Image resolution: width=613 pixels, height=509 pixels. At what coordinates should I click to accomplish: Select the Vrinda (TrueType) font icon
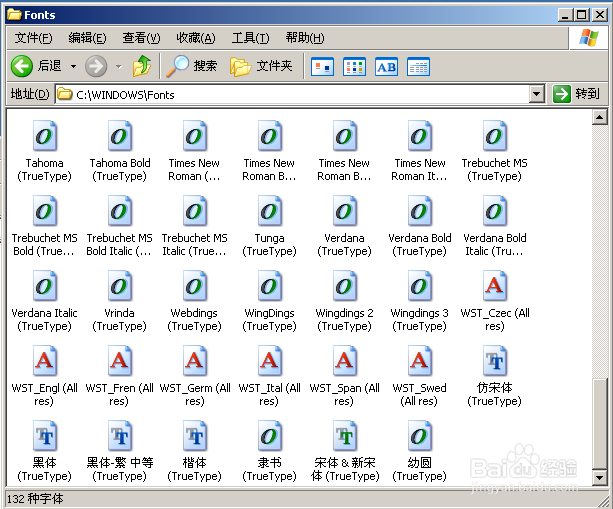120,286
